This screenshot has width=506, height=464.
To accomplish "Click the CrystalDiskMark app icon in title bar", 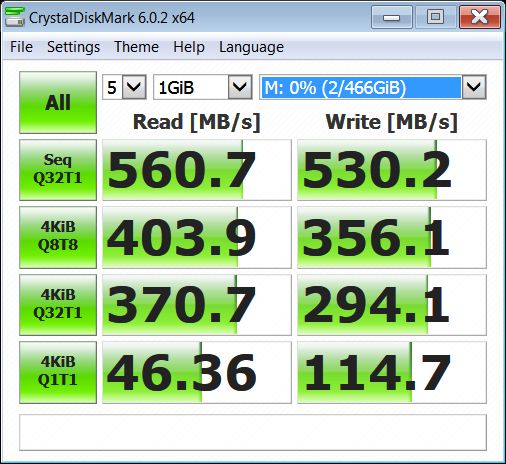I will (x=15, y=17).
